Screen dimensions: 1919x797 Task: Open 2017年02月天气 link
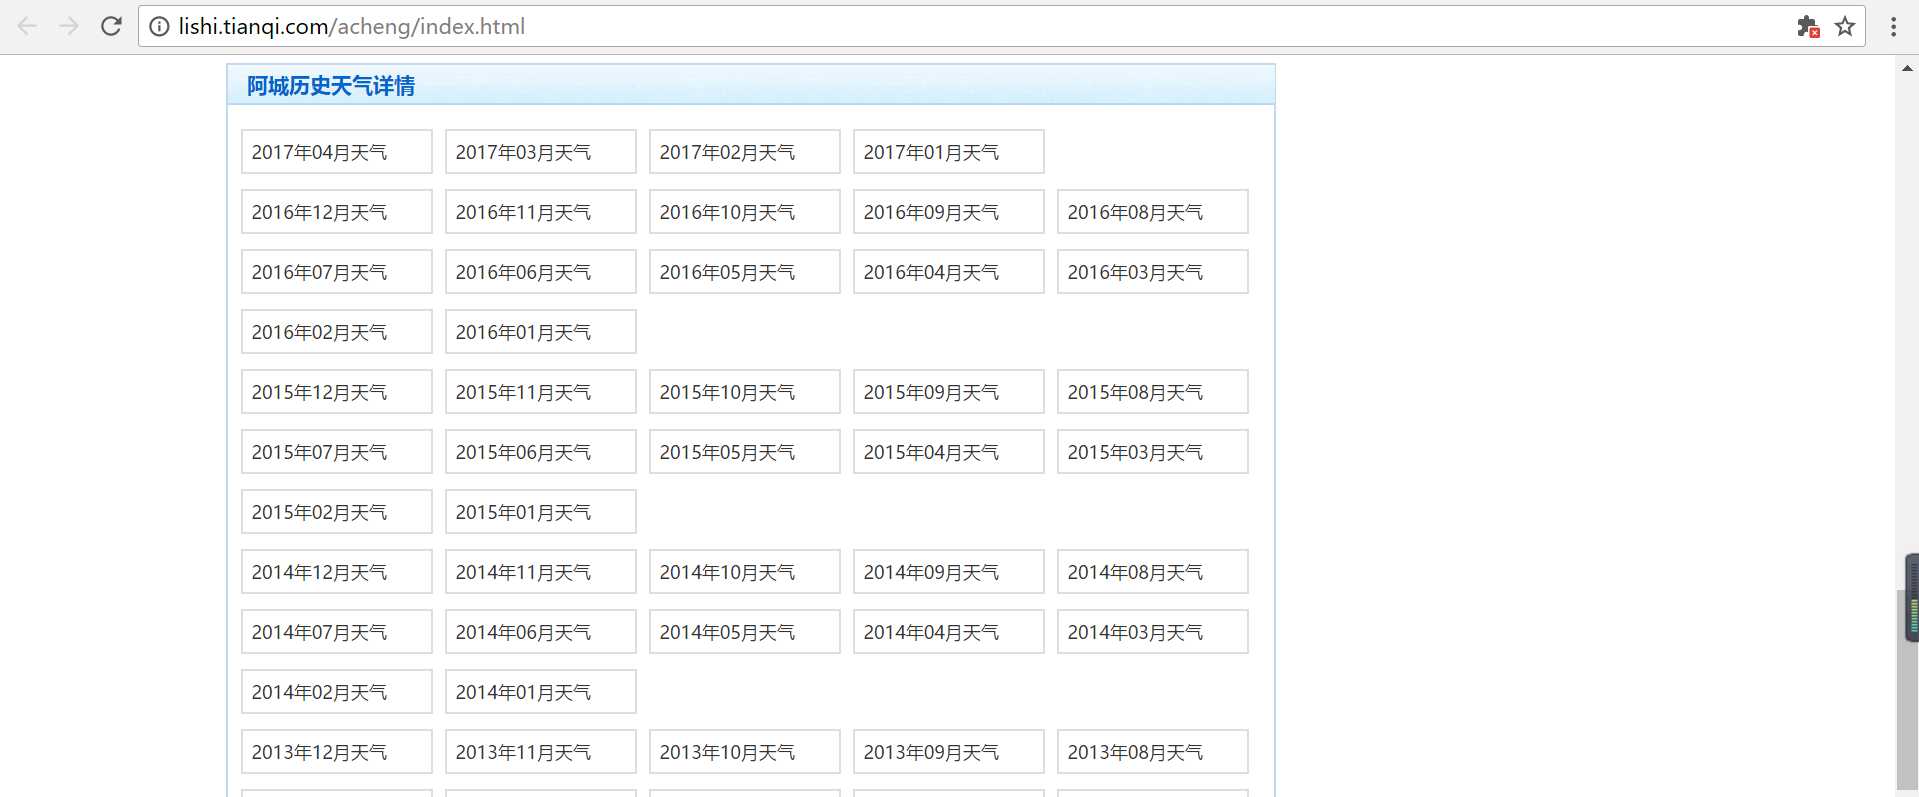(745, 152)
